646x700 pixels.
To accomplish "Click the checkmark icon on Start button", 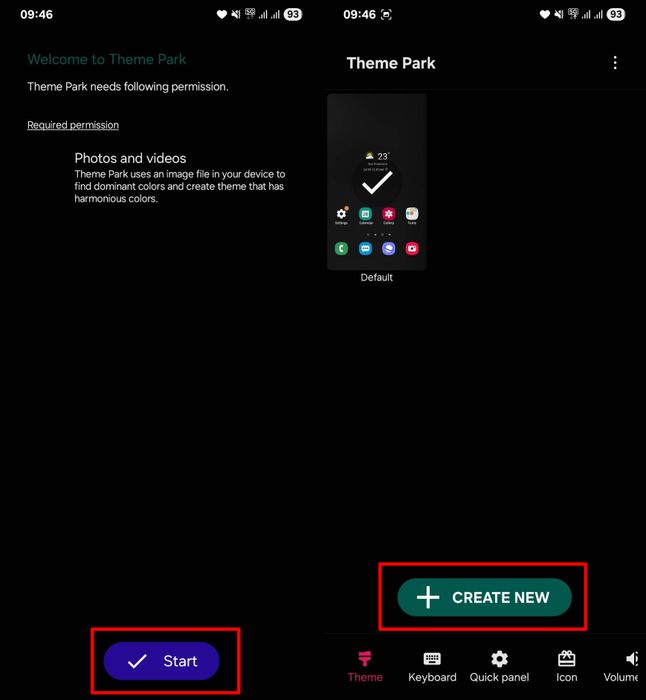I will [x=137, y=661].
